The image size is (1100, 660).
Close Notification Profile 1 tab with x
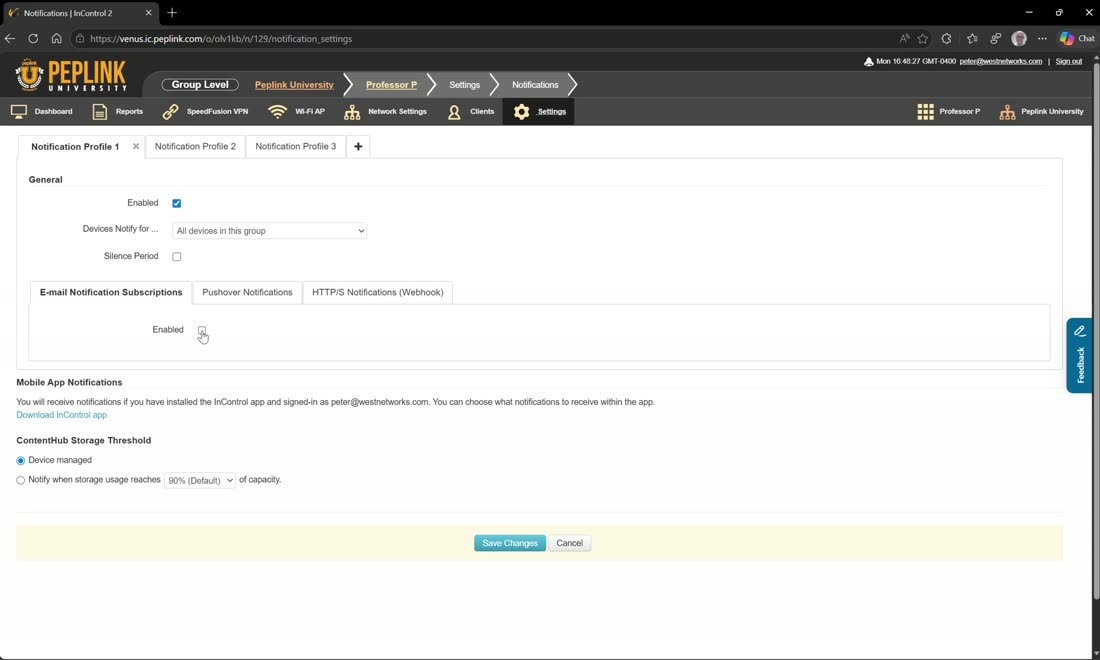click(x=135, y=147)
